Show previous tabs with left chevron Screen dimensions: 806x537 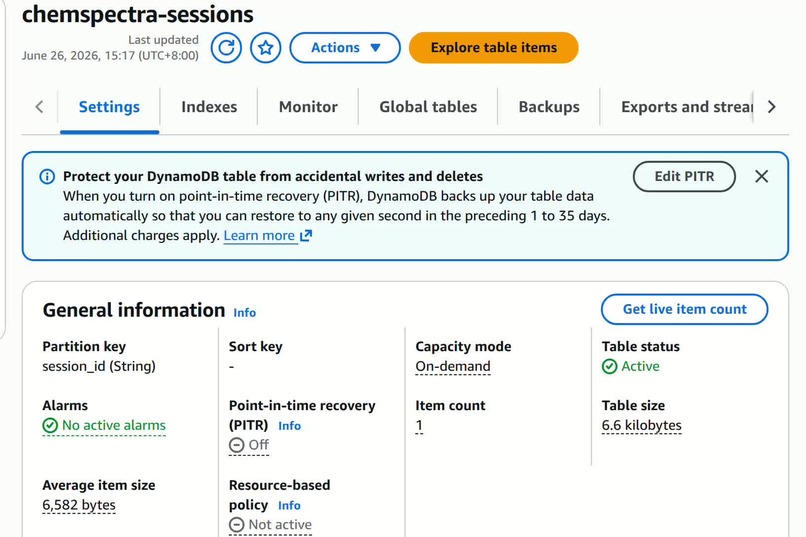click(x=40, y=107)
